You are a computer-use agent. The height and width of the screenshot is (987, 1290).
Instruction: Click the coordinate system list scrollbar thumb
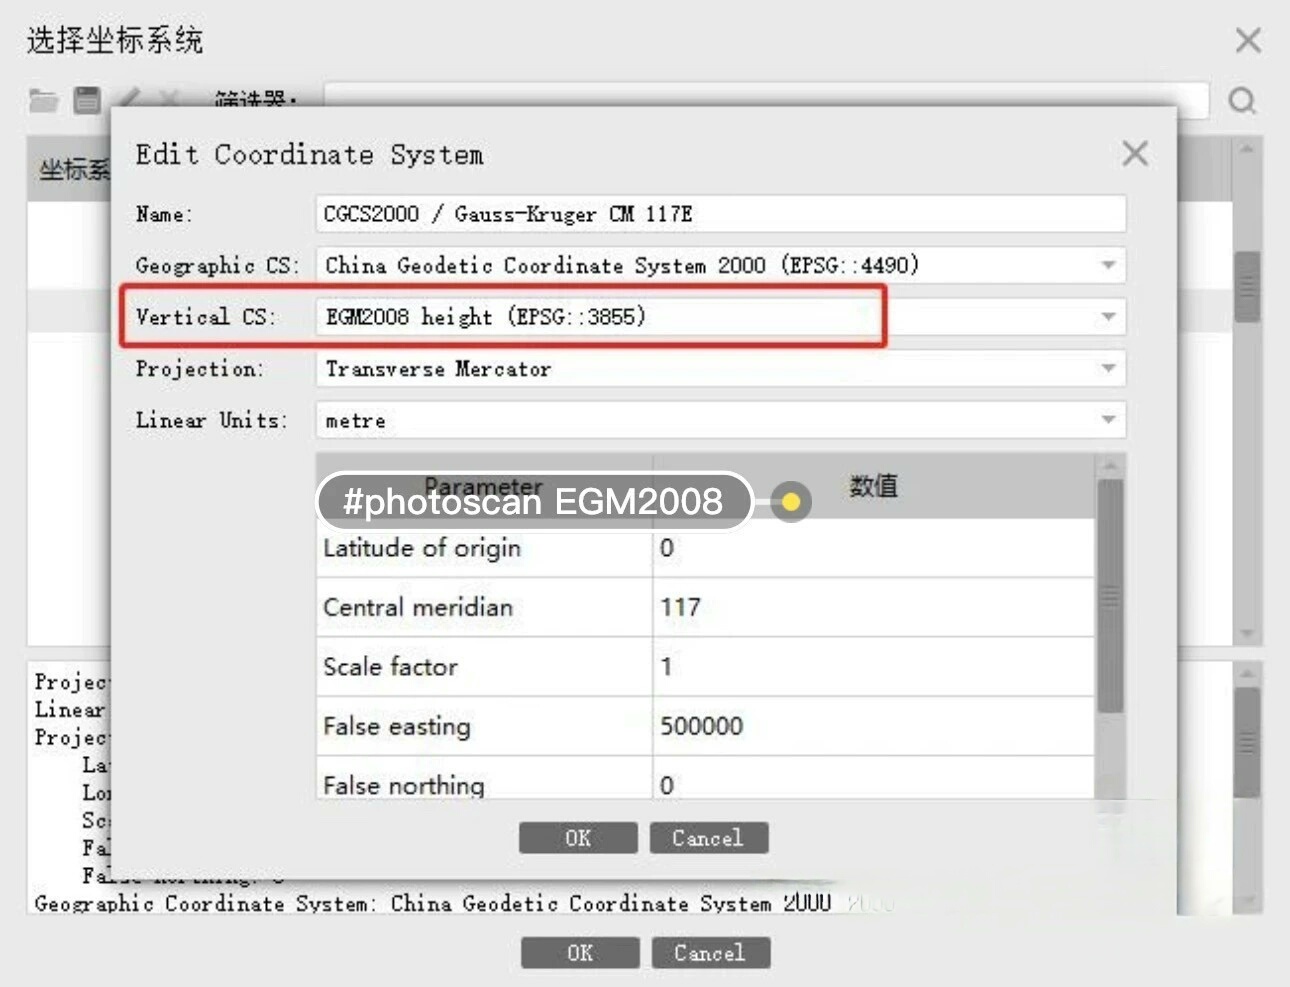point(1247,287)
